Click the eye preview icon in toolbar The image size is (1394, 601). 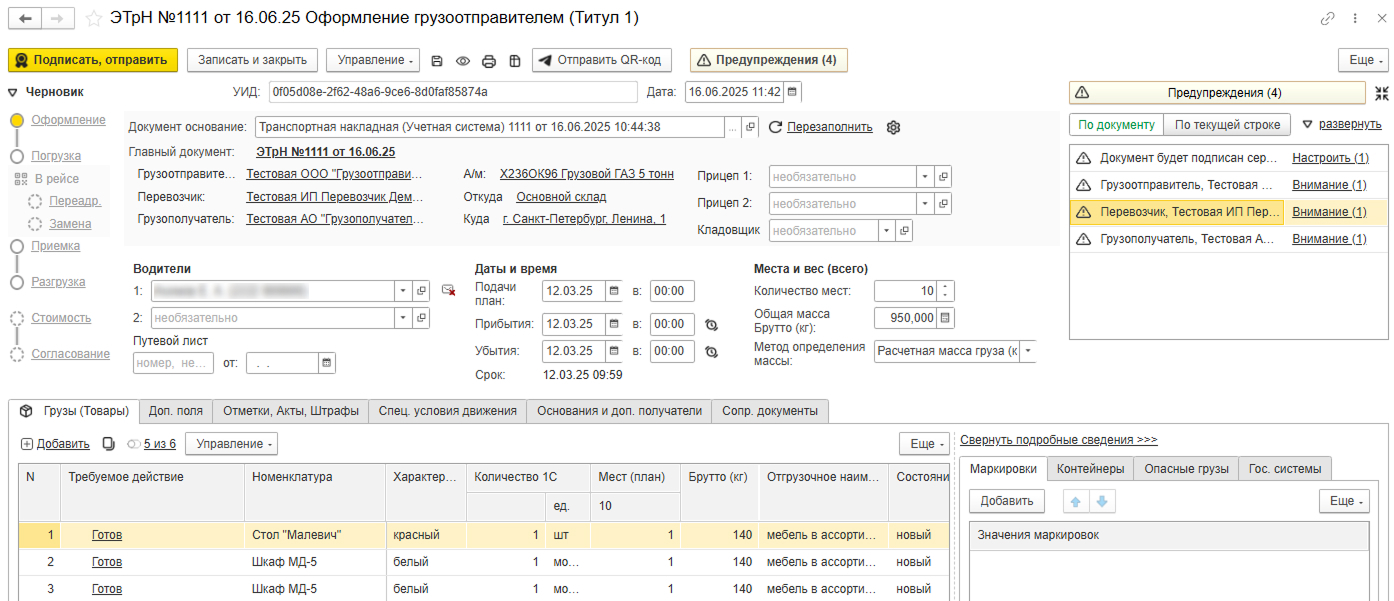tap(463, 61)
